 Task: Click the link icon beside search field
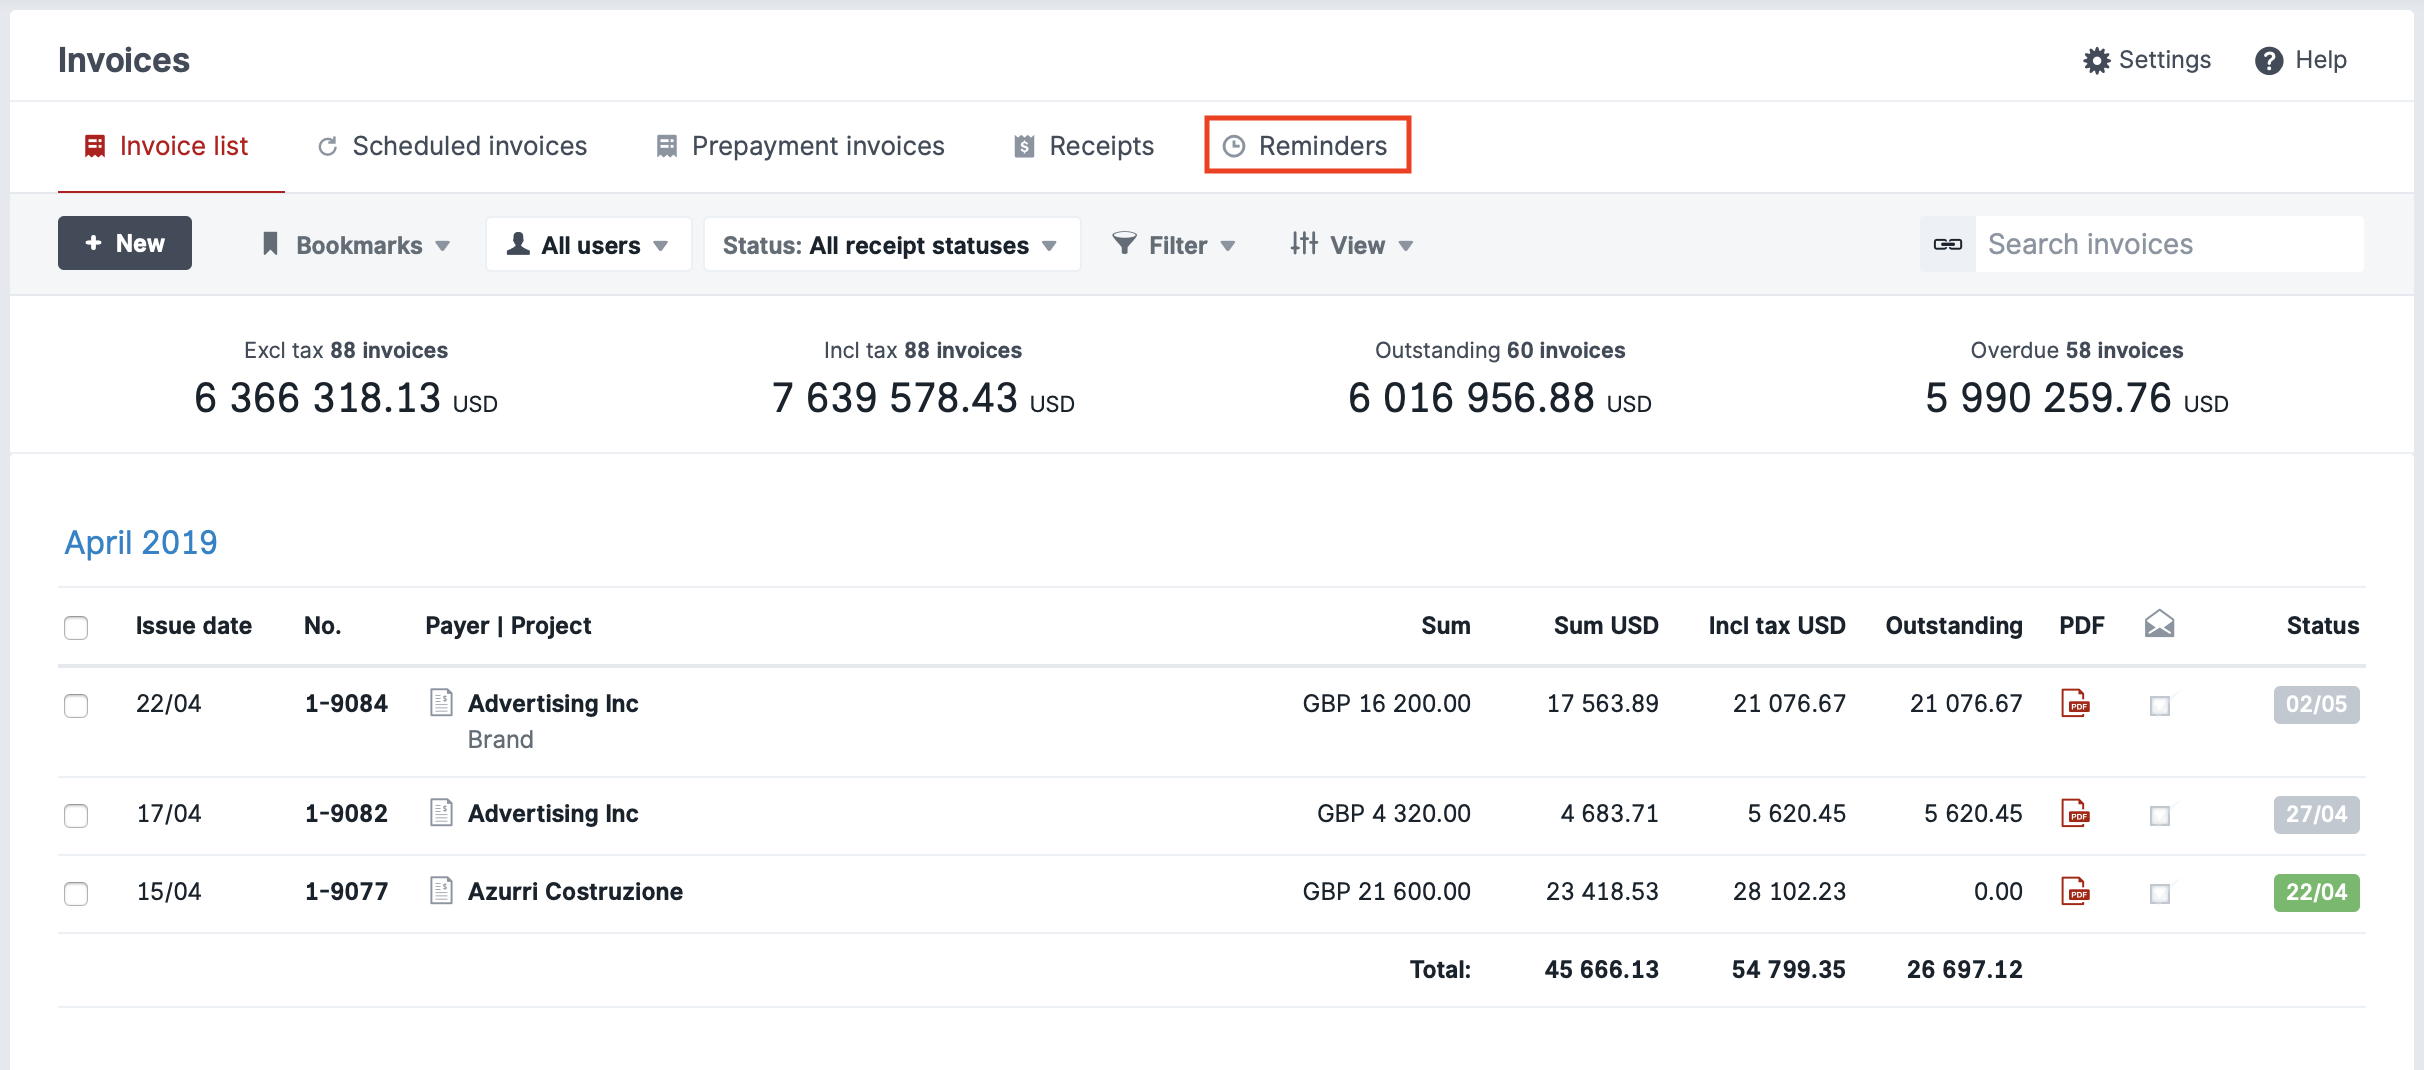pyautogui.click(x=1948, y=244)
